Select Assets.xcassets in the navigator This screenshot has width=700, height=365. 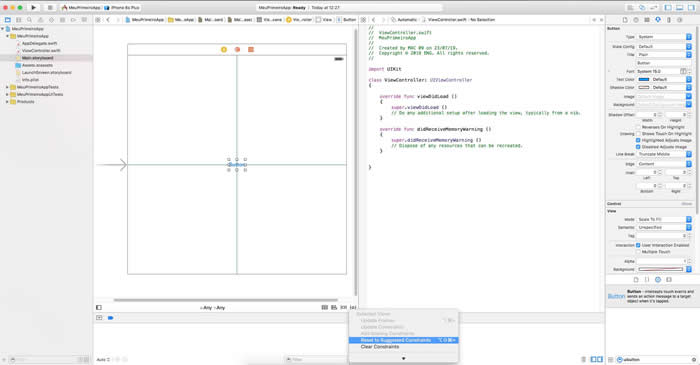[37, 65]
